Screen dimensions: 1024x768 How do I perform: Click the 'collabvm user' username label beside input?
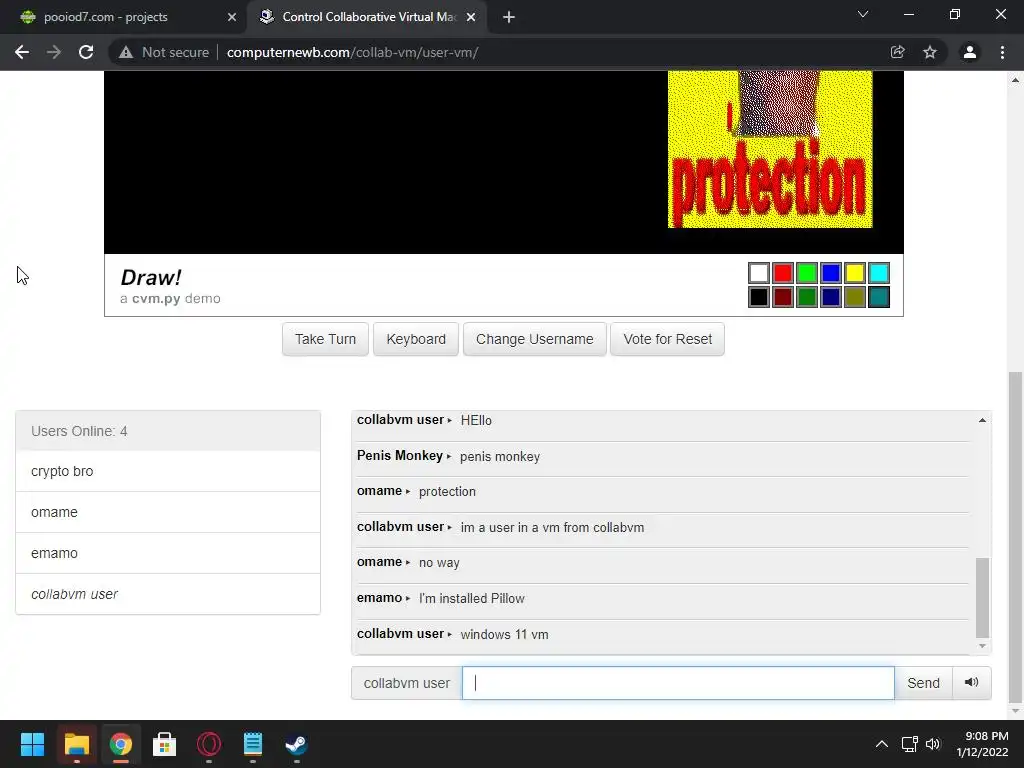coord(407,682)
